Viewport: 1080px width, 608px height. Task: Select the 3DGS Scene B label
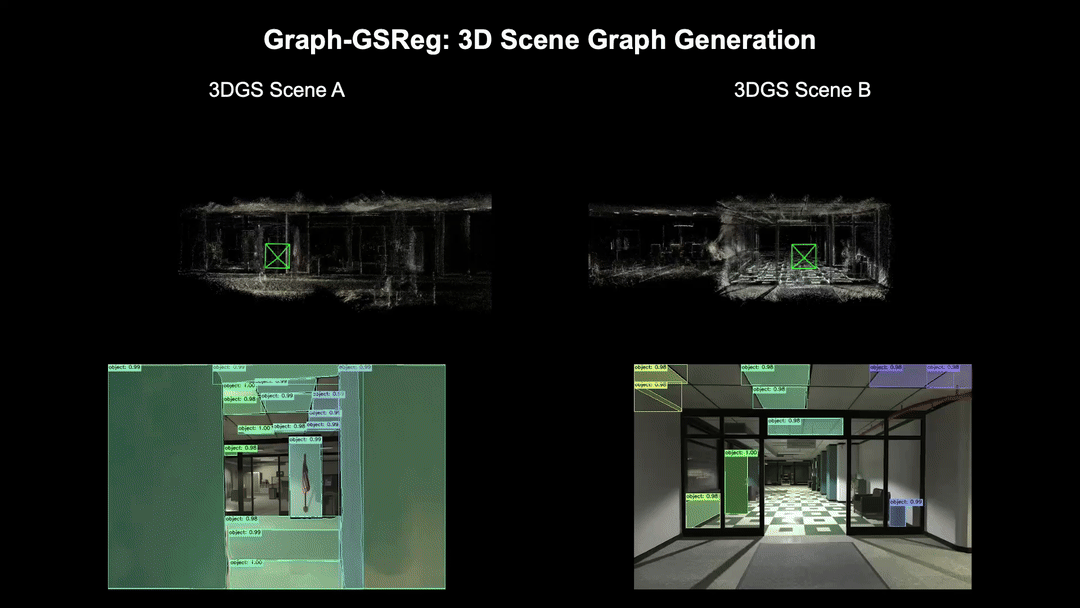pos(802,90)
